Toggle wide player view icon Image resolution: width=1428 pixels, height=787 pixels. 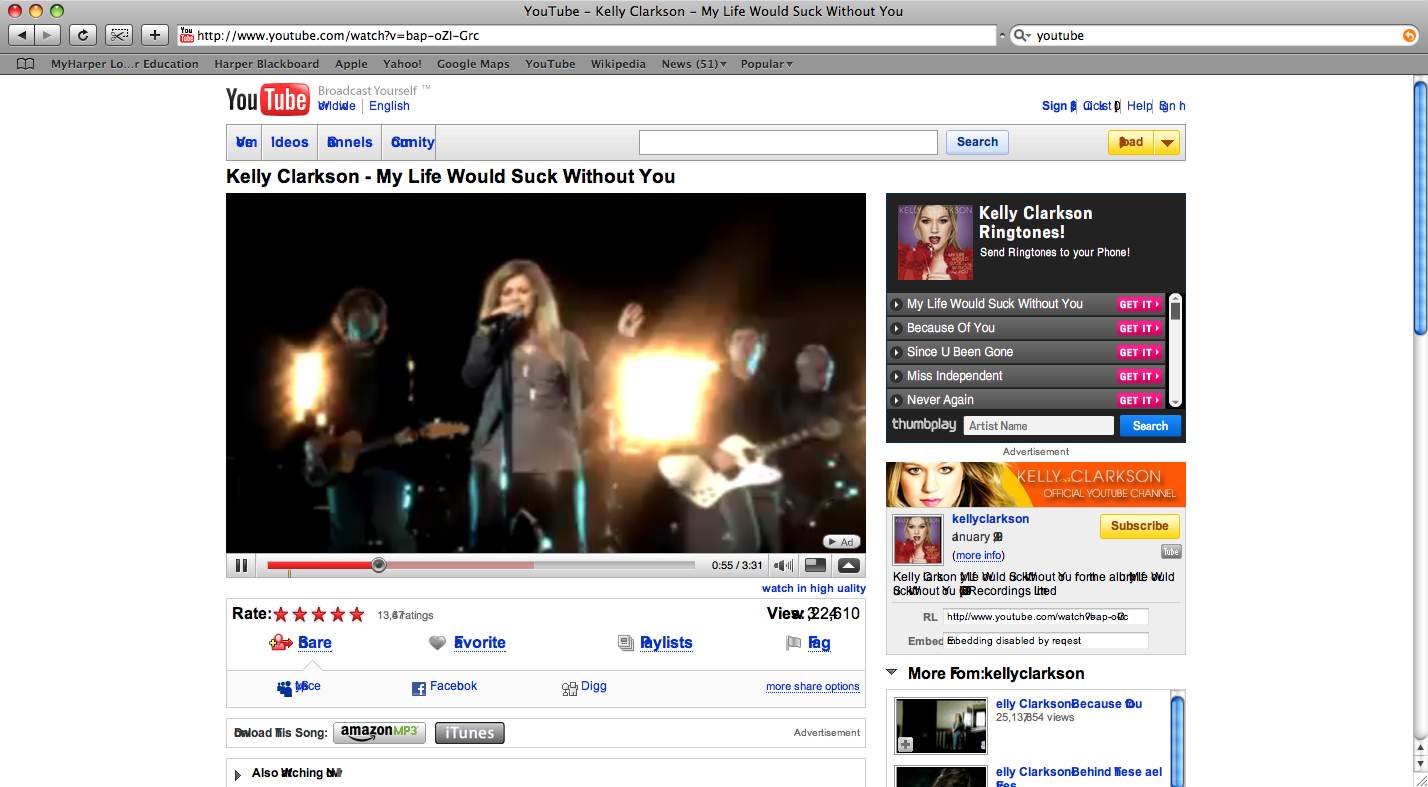pyautogui.click(x=816, y=565)
